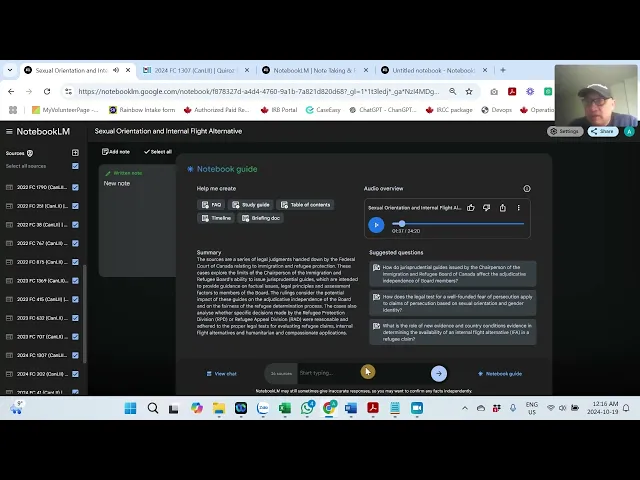Screen dimensions: 640x480
Task: Switch to View chat
Action: 221,374
